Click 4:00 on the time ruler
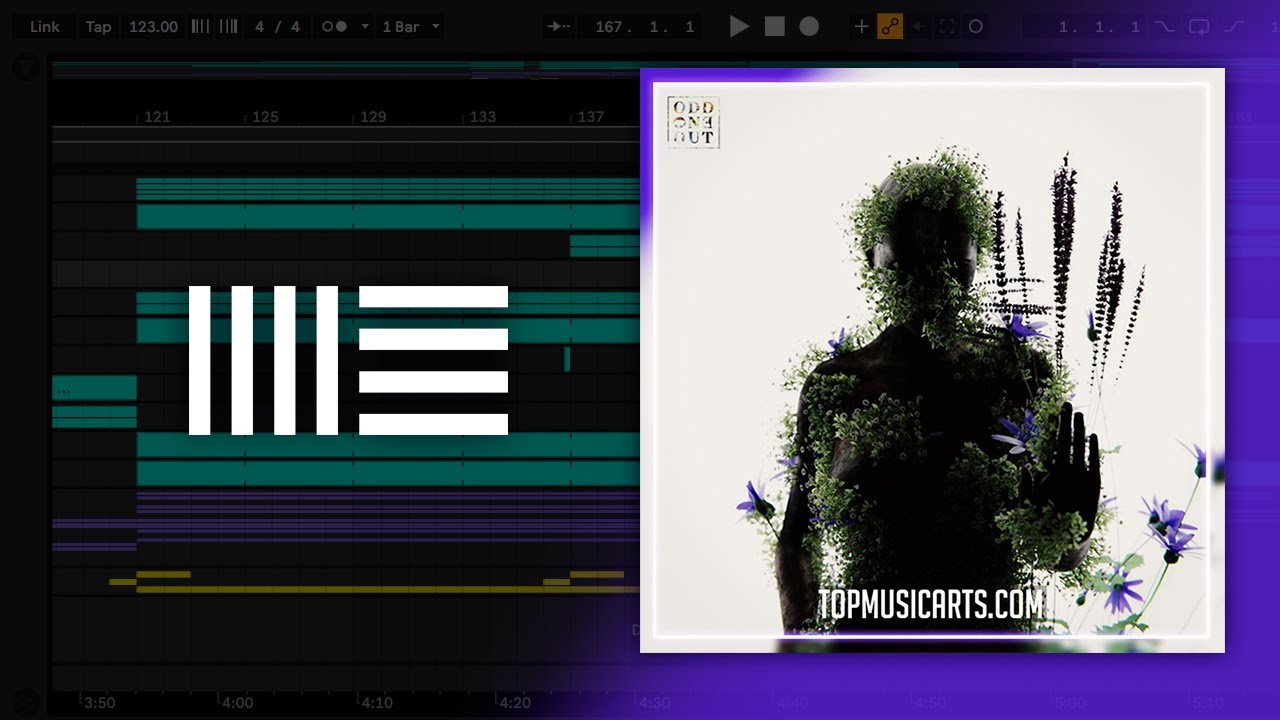1280x720 pixels. pos(237,703)
